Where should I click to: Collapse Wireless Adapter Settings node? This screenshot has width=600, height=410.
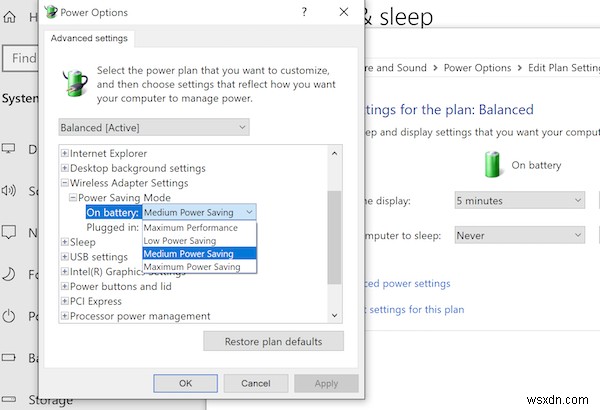click(x=65, y=183)
